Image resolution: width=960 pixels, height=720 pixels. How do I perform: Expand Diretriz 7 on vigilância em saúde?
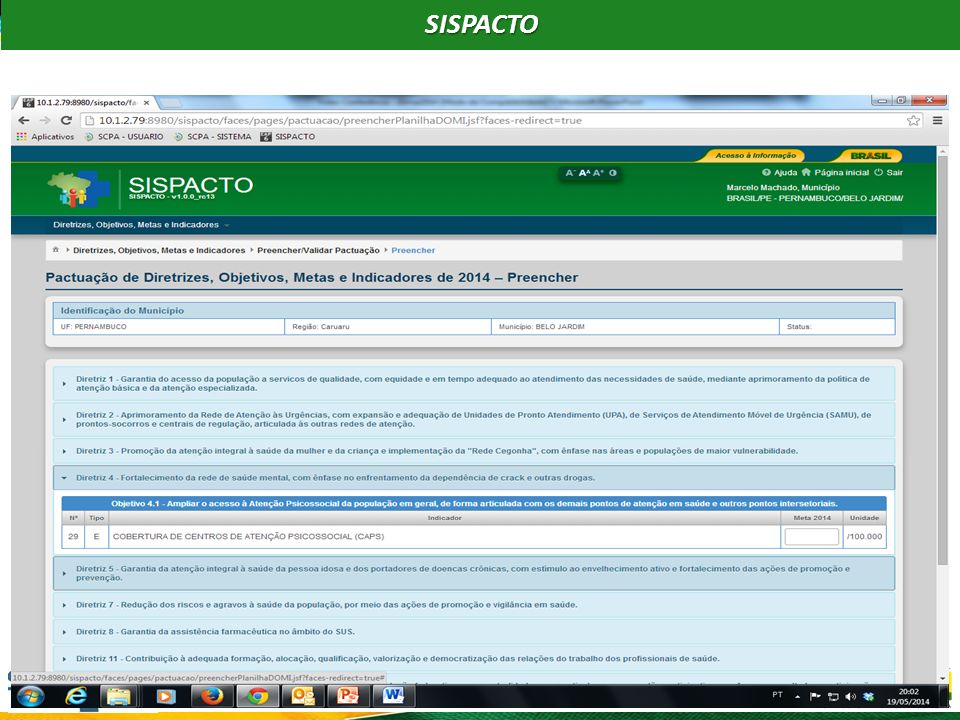[474, 605]
